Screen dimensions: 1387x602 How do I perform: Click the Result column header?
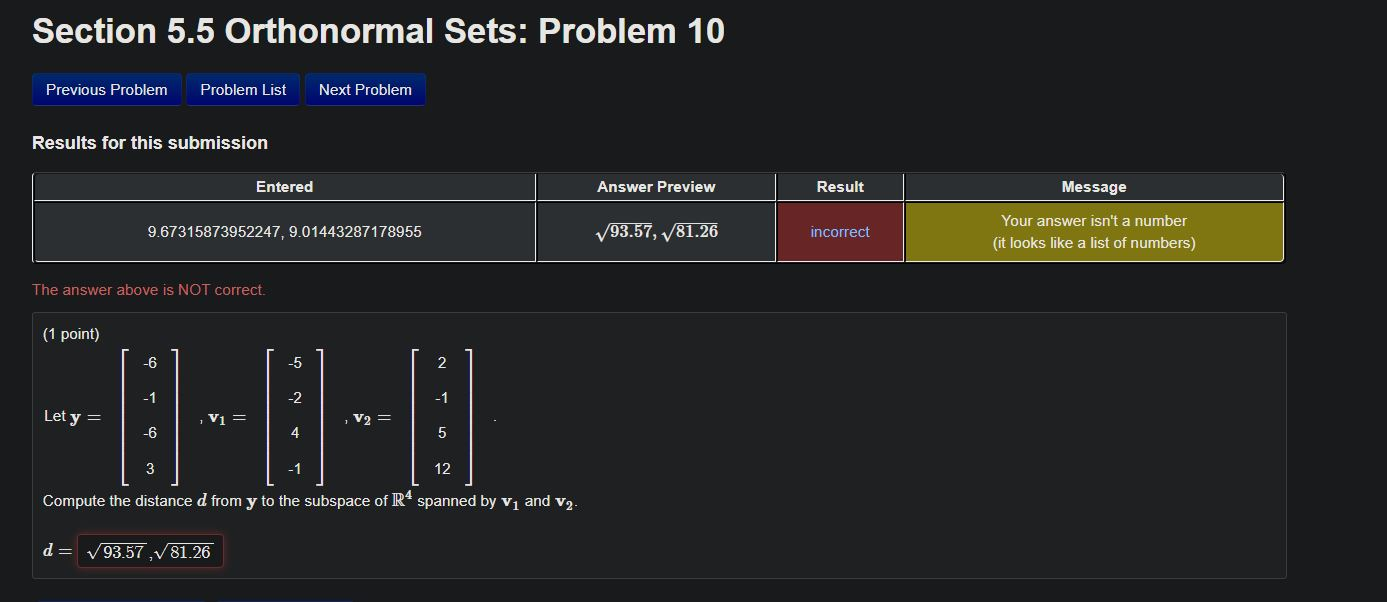click(839, 186)
